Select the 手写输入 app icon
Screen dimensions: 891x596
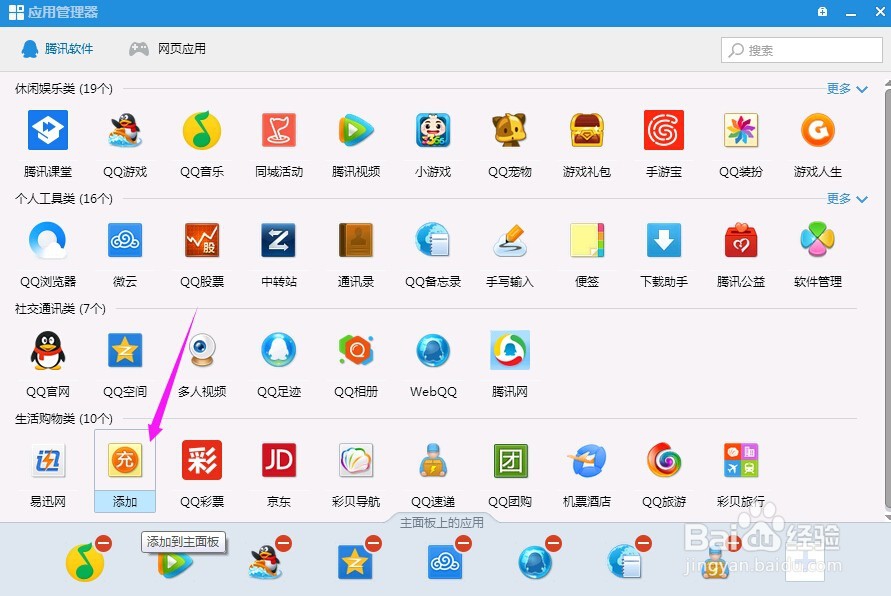coord(510,240)
